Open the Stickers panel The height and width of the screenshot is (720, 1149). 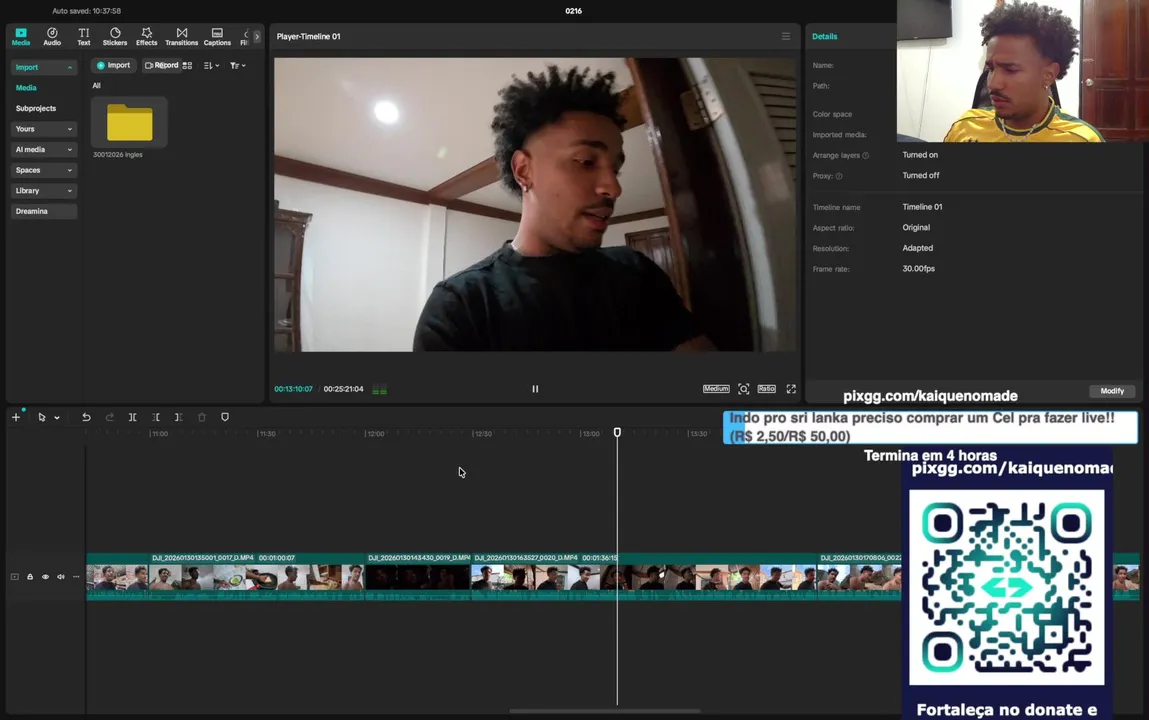coord(115,37)
